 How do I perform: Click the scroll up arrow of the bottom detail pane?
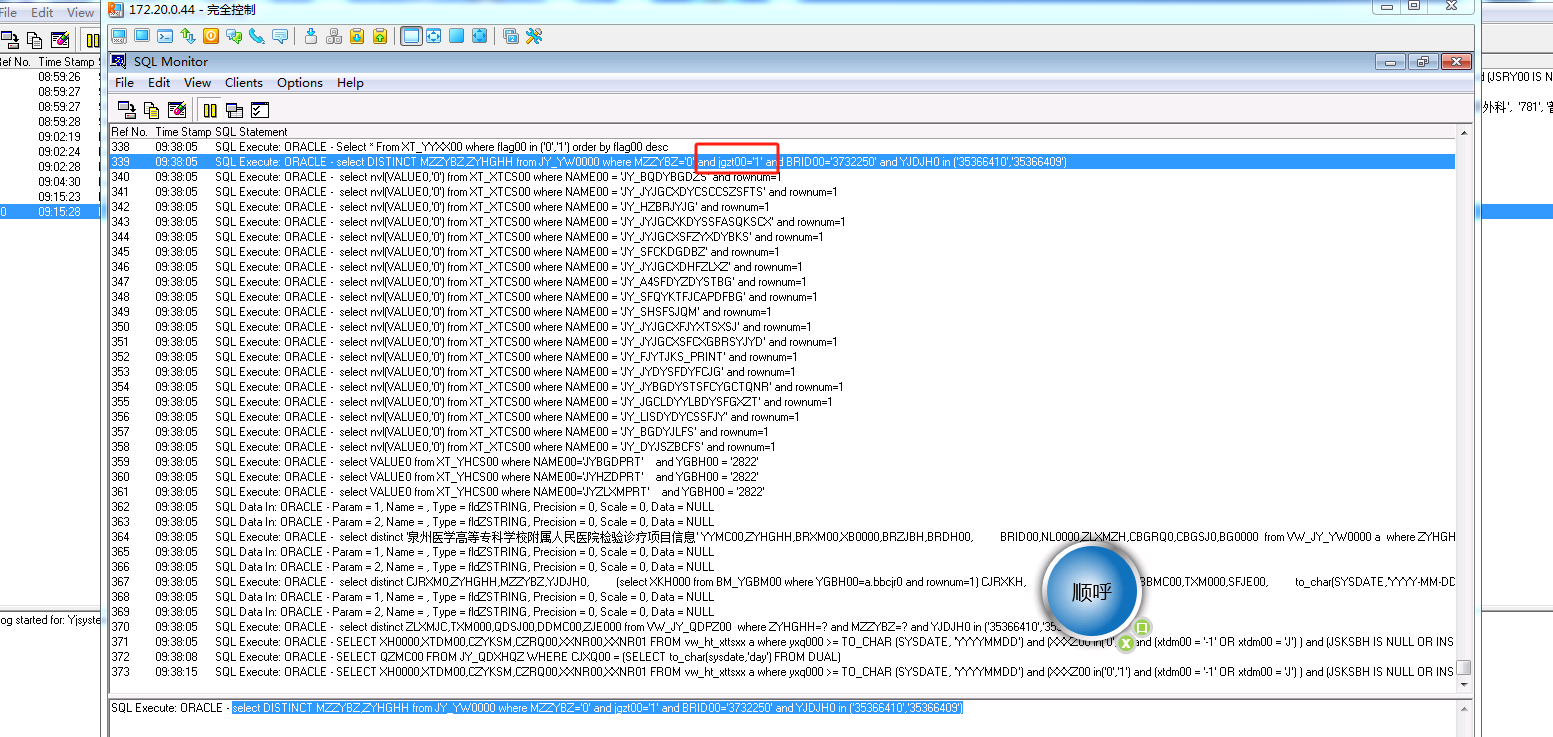1464,708
